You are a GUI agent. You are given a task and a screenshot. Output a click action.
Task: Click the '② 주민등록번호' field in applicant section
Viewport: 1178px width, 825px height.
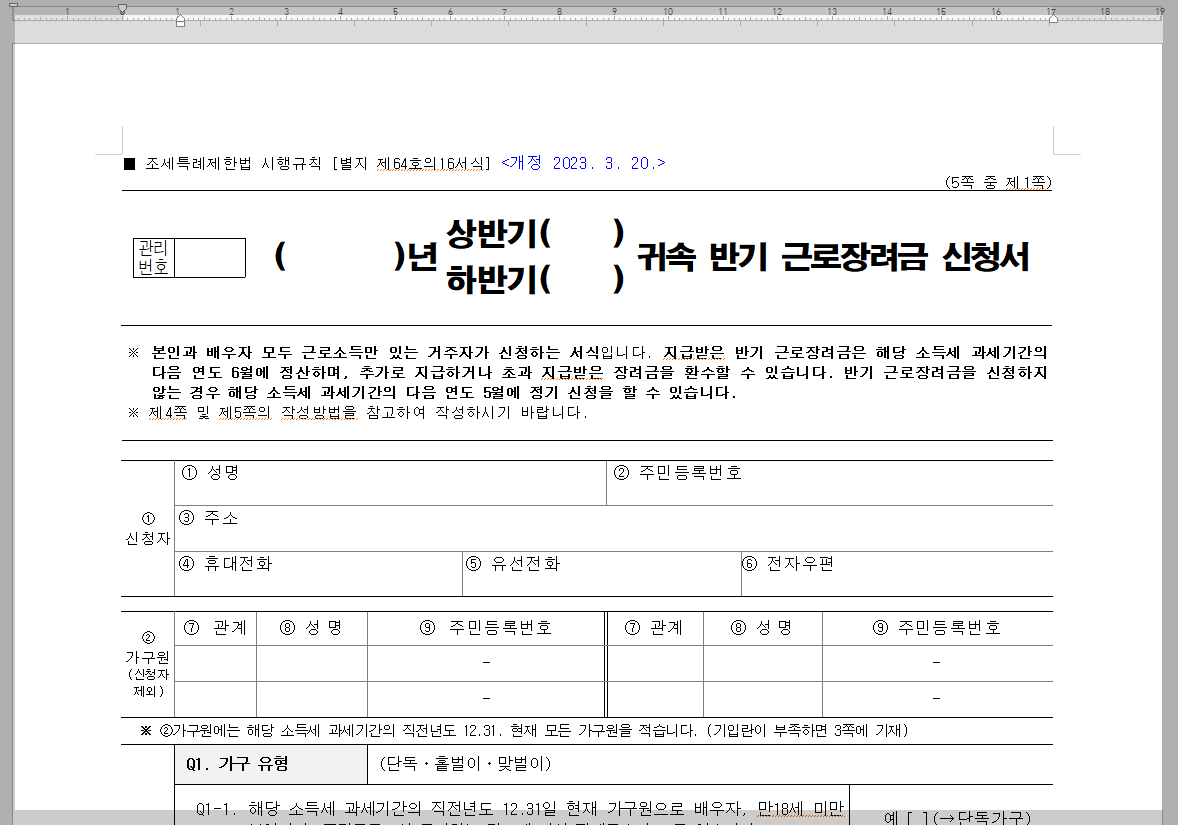[x=829, y=483]
